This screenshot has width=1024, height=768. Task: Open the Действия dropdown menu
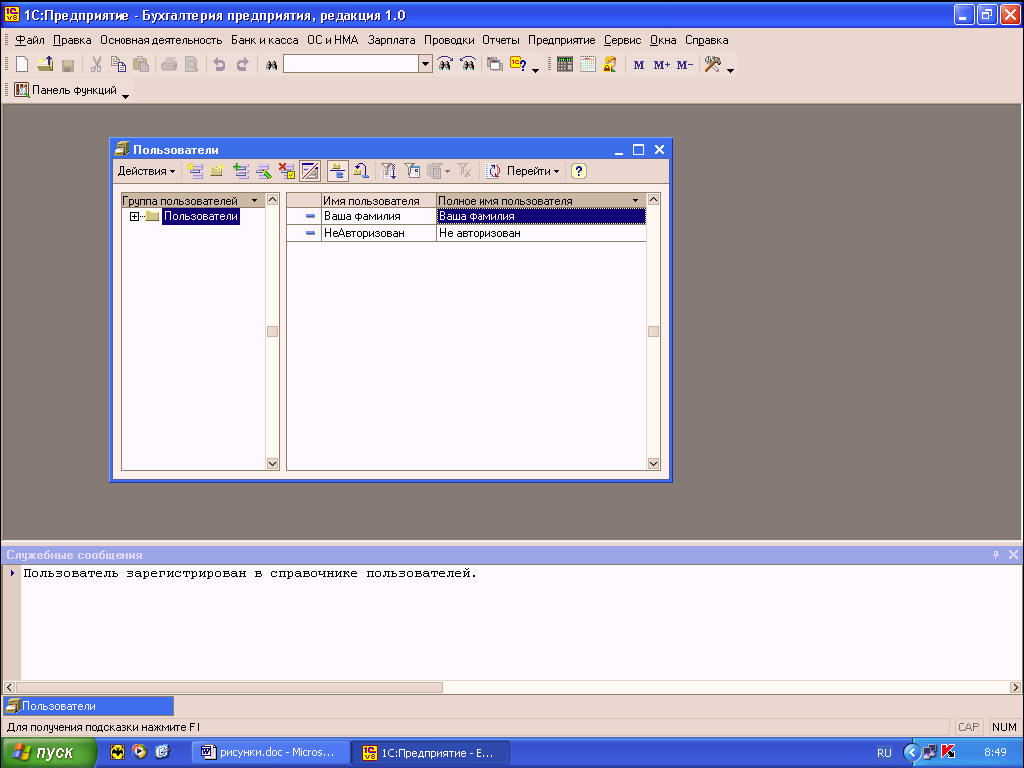(146, 171)
